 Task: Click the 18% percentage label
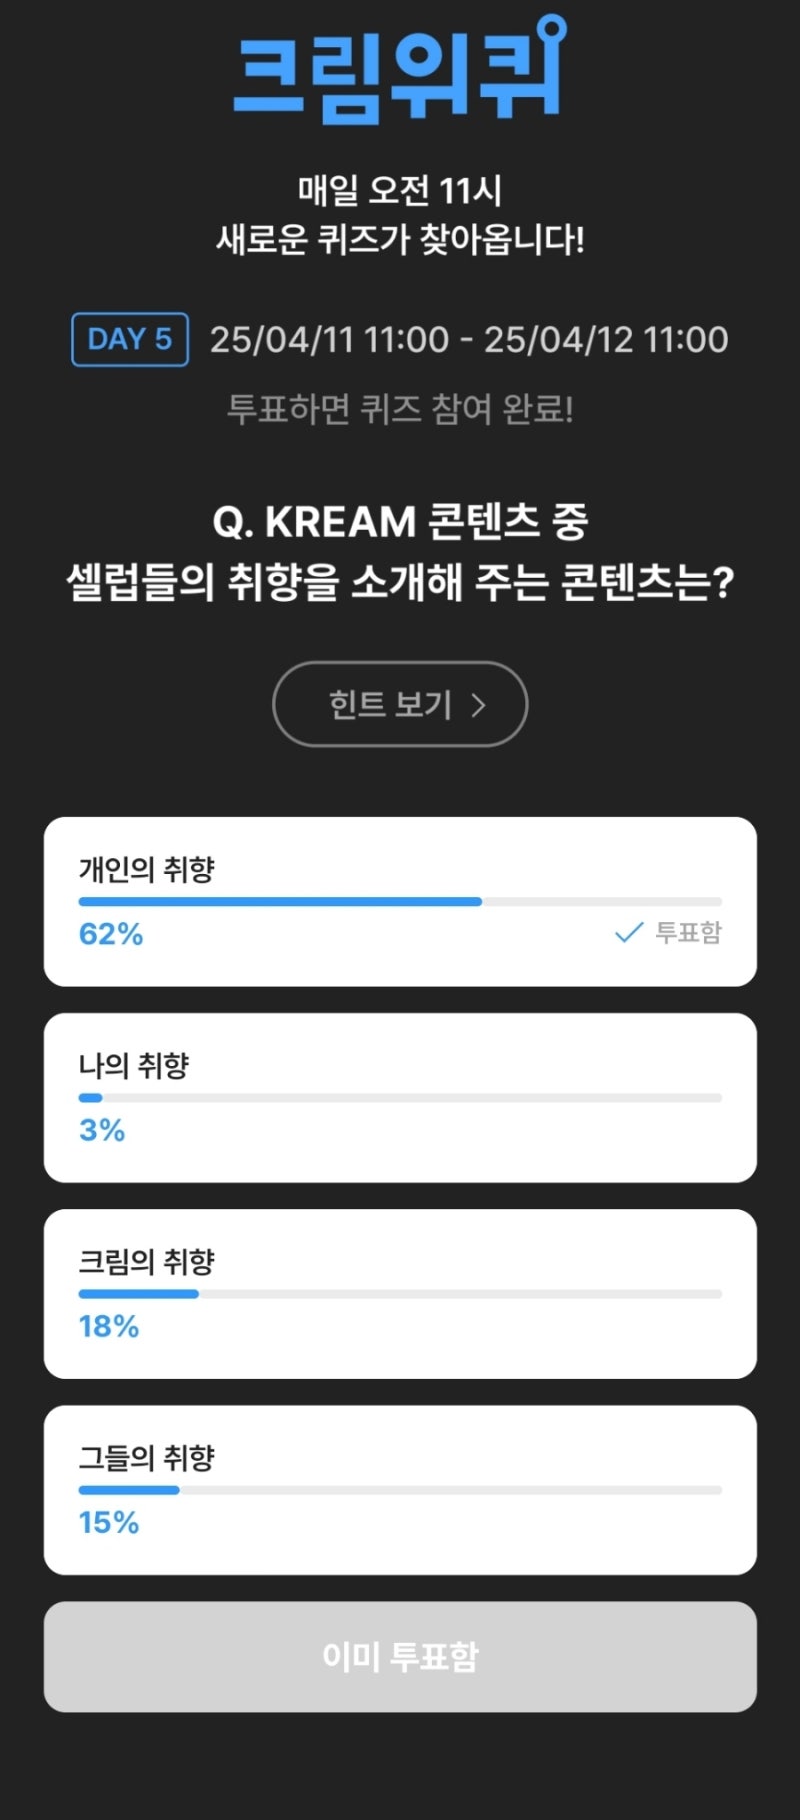pos(109,1326)
